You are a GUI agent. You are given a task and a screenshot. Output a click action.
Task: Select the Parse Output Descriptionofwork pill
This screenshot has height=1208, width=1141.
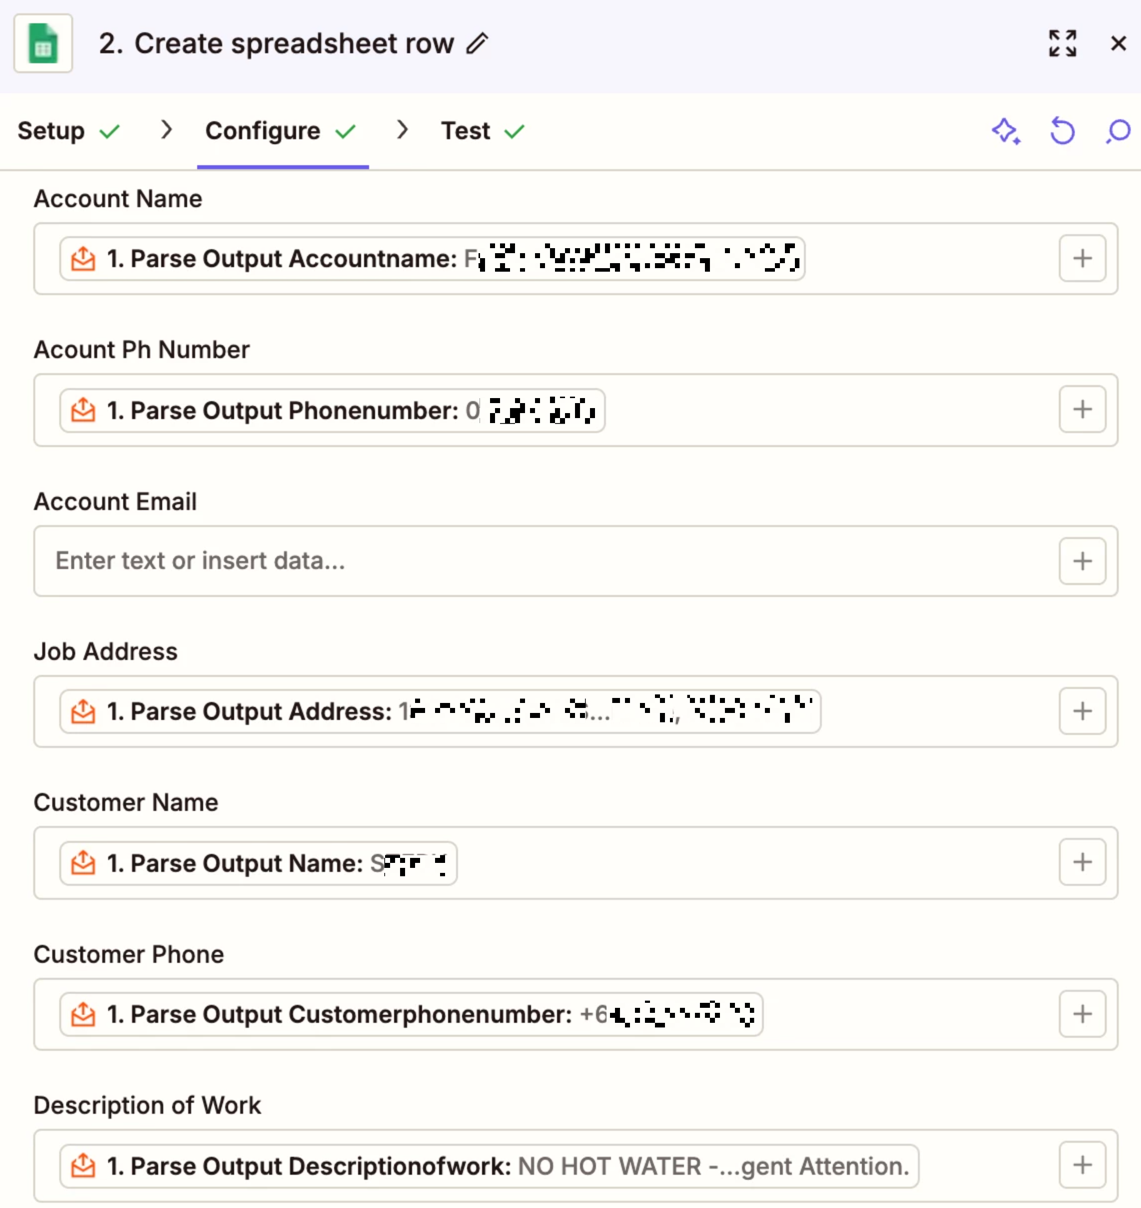coord(488,1166)
